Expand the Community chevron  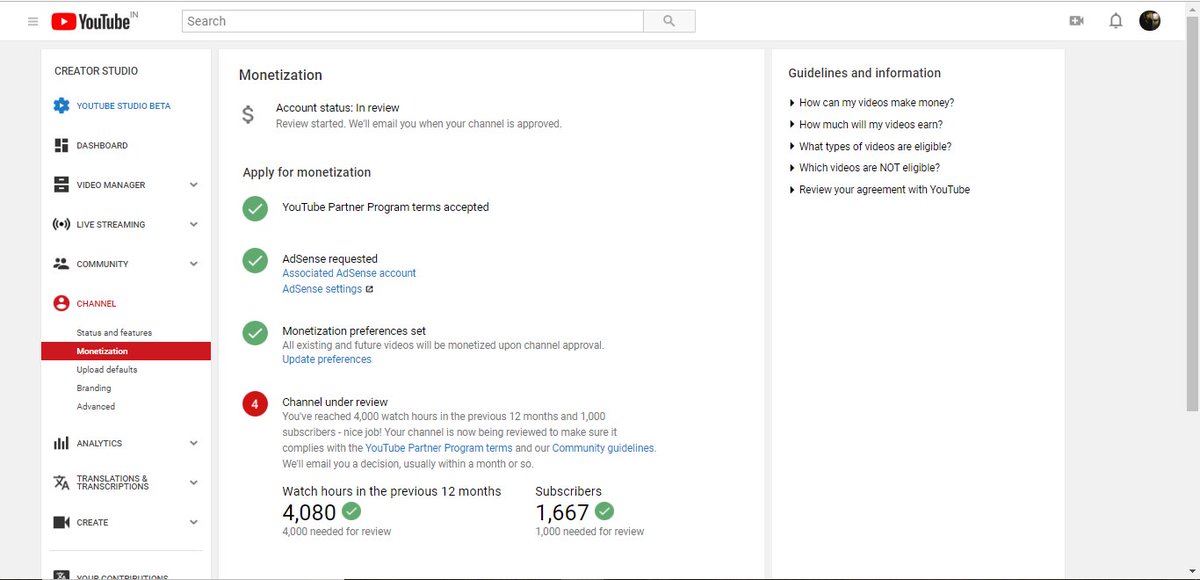193,264
